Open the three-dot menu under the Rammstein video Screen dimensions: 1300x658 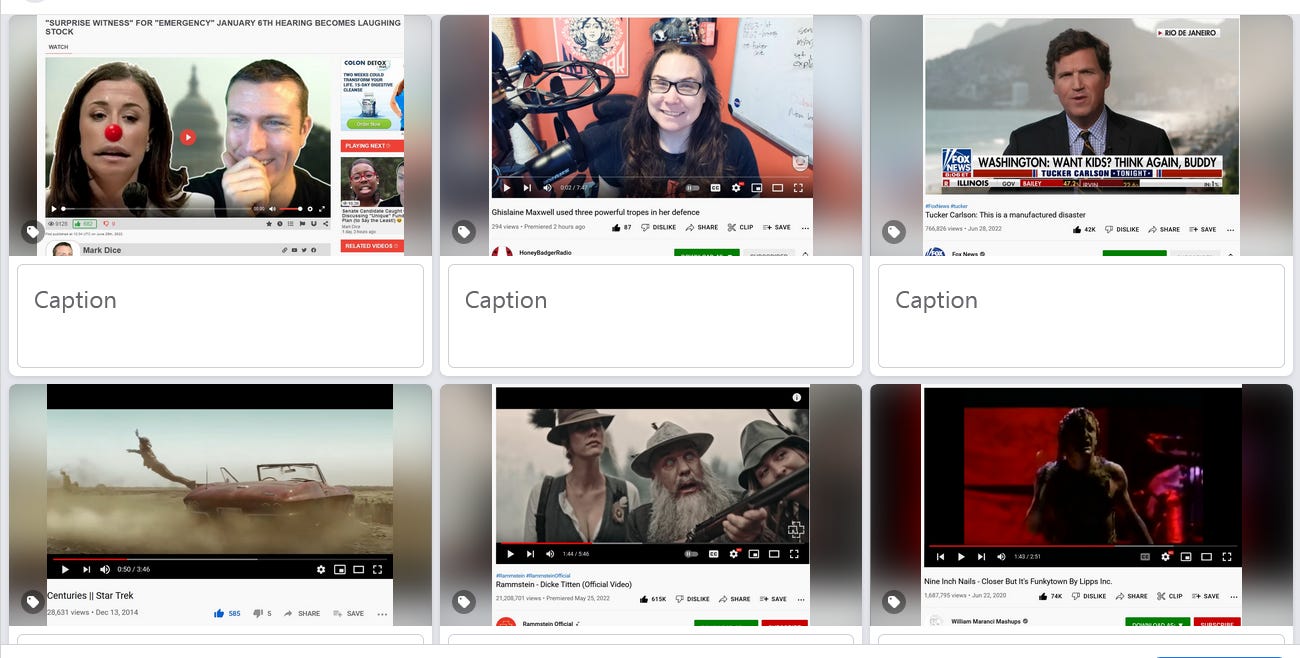803,599
